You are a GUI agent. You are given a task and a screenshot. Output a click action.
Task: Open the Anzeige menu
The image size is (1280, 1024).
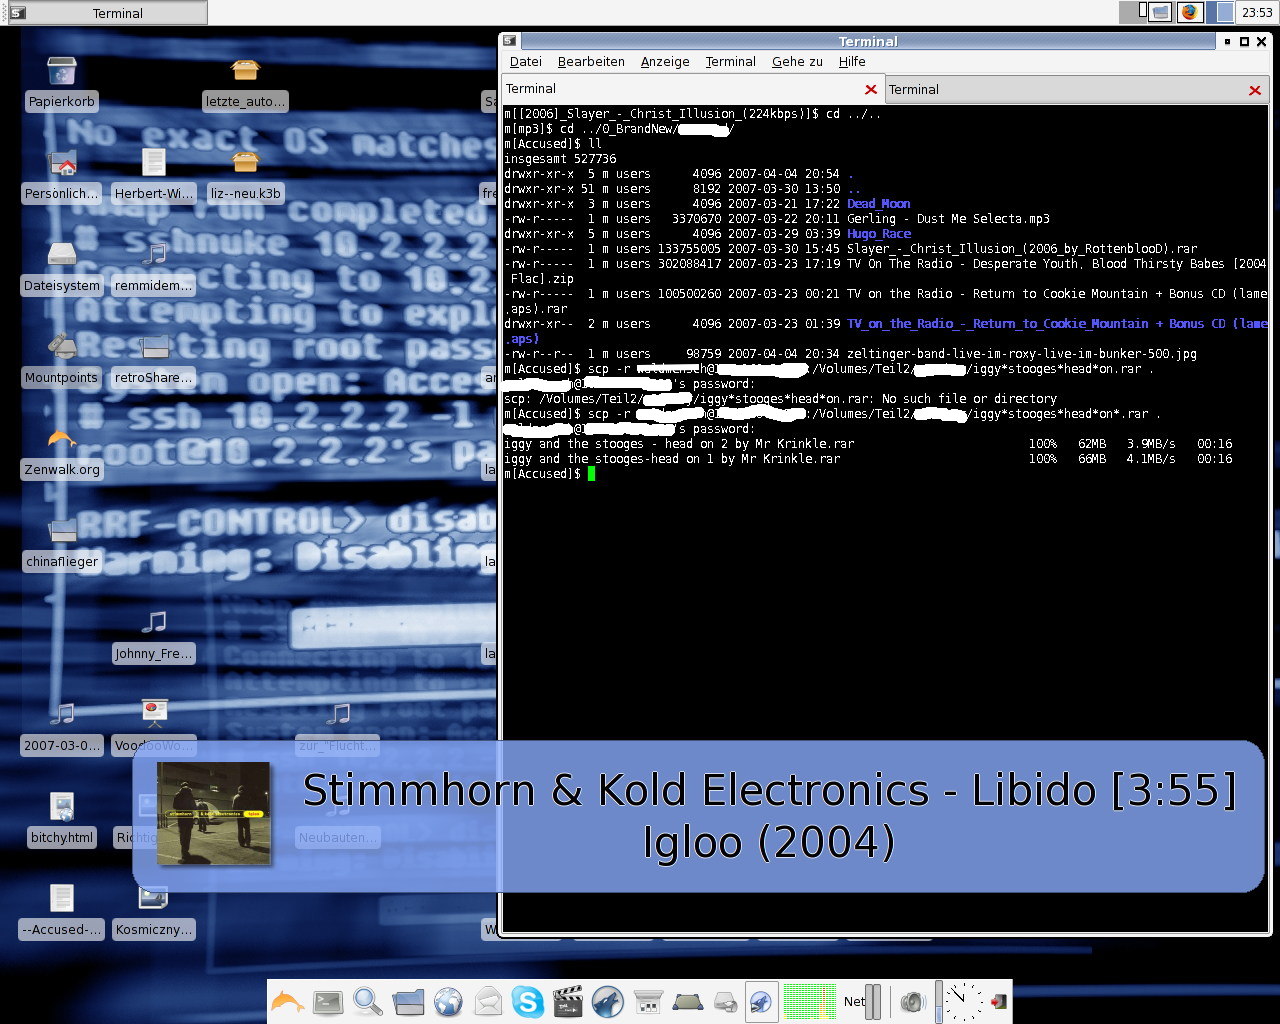pyautogui.click(x=665, y=61)
